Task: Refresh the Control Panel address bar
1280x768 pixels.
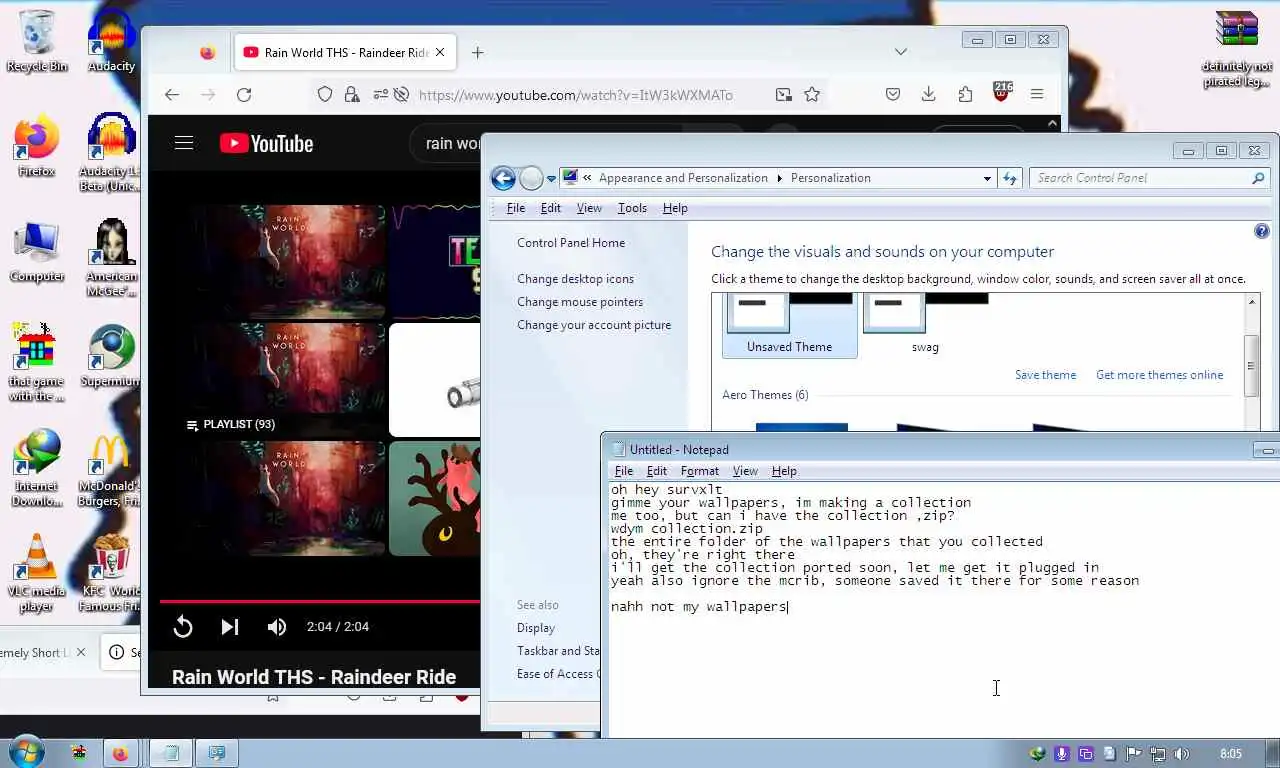Action: click(x=1009, y=179)
